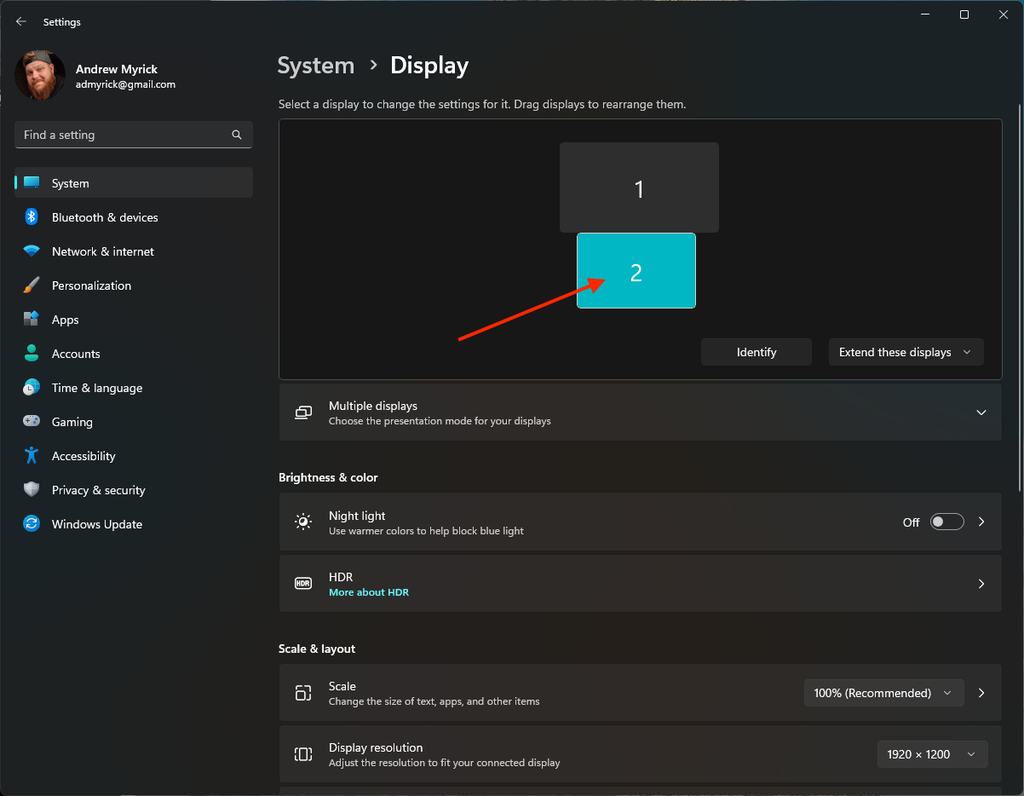
Task: Click the search magnifier icon
Action: click(237, 135)
